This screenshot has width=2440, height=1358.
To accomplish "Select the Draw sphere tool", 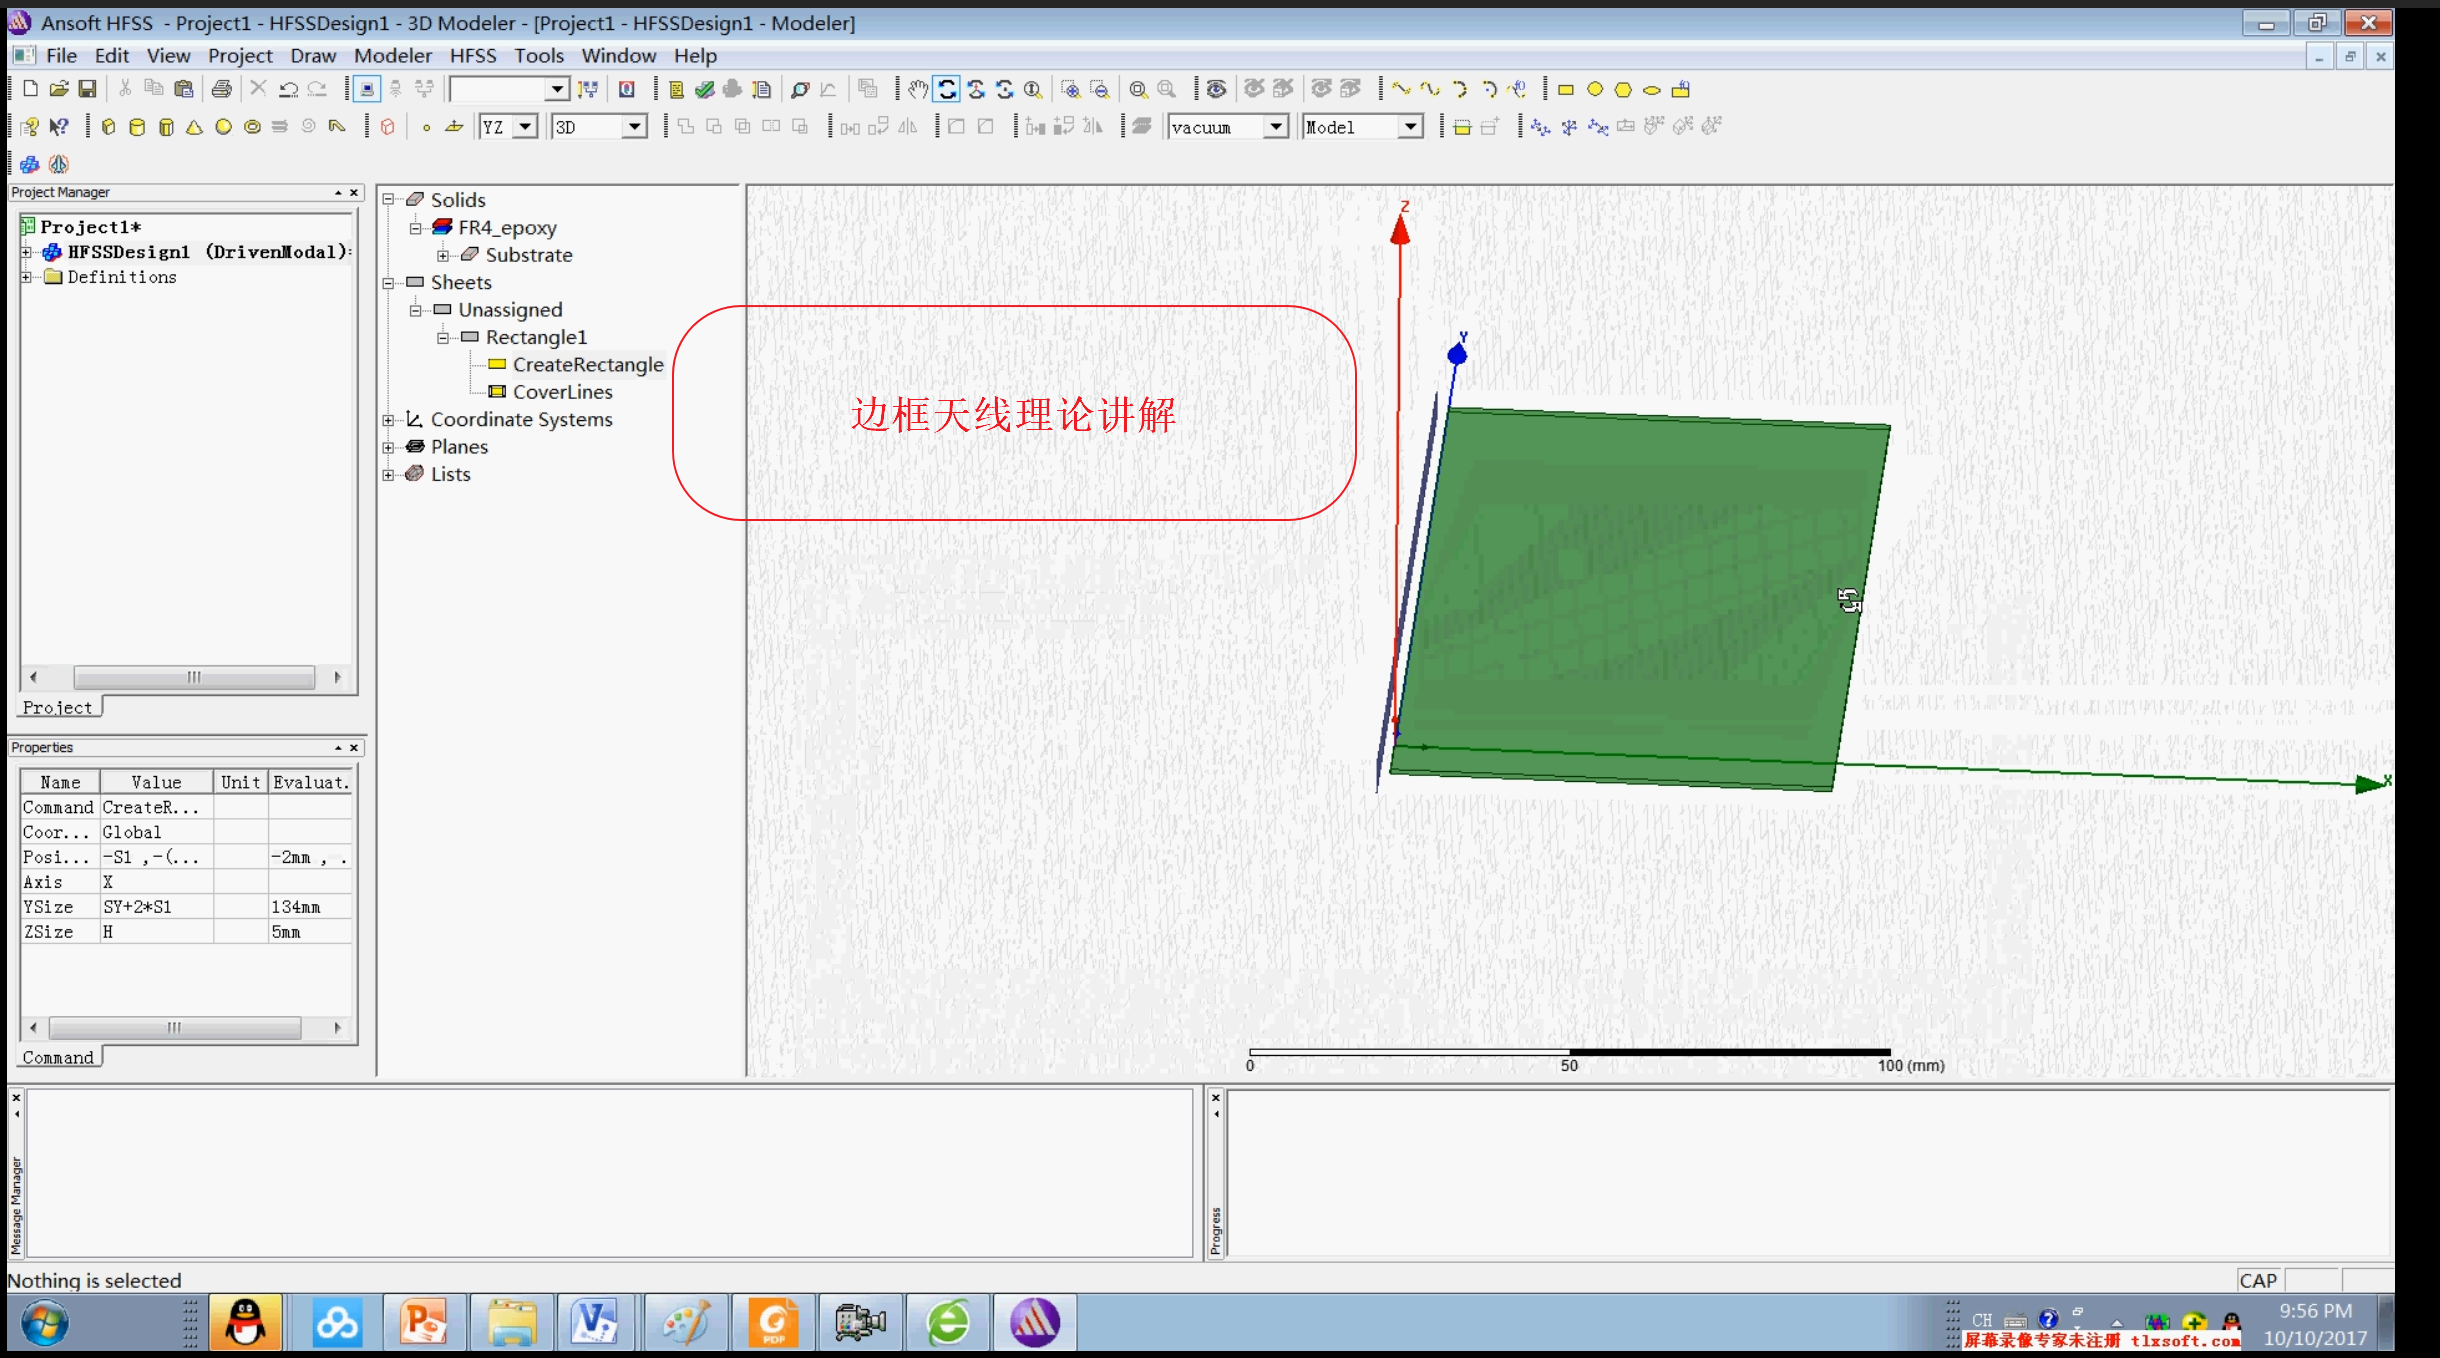I will pyautogui.click(x=224, y=127).
